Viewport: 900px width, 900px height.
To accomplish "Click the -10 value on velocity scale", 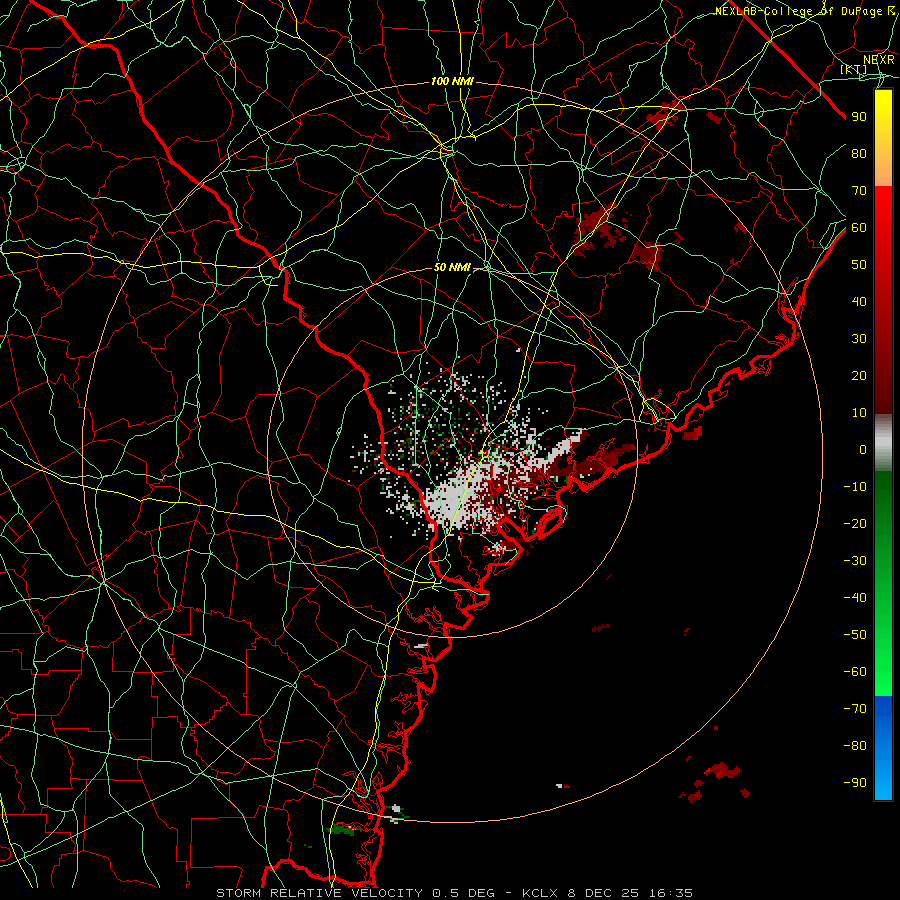I will [855, 487].
